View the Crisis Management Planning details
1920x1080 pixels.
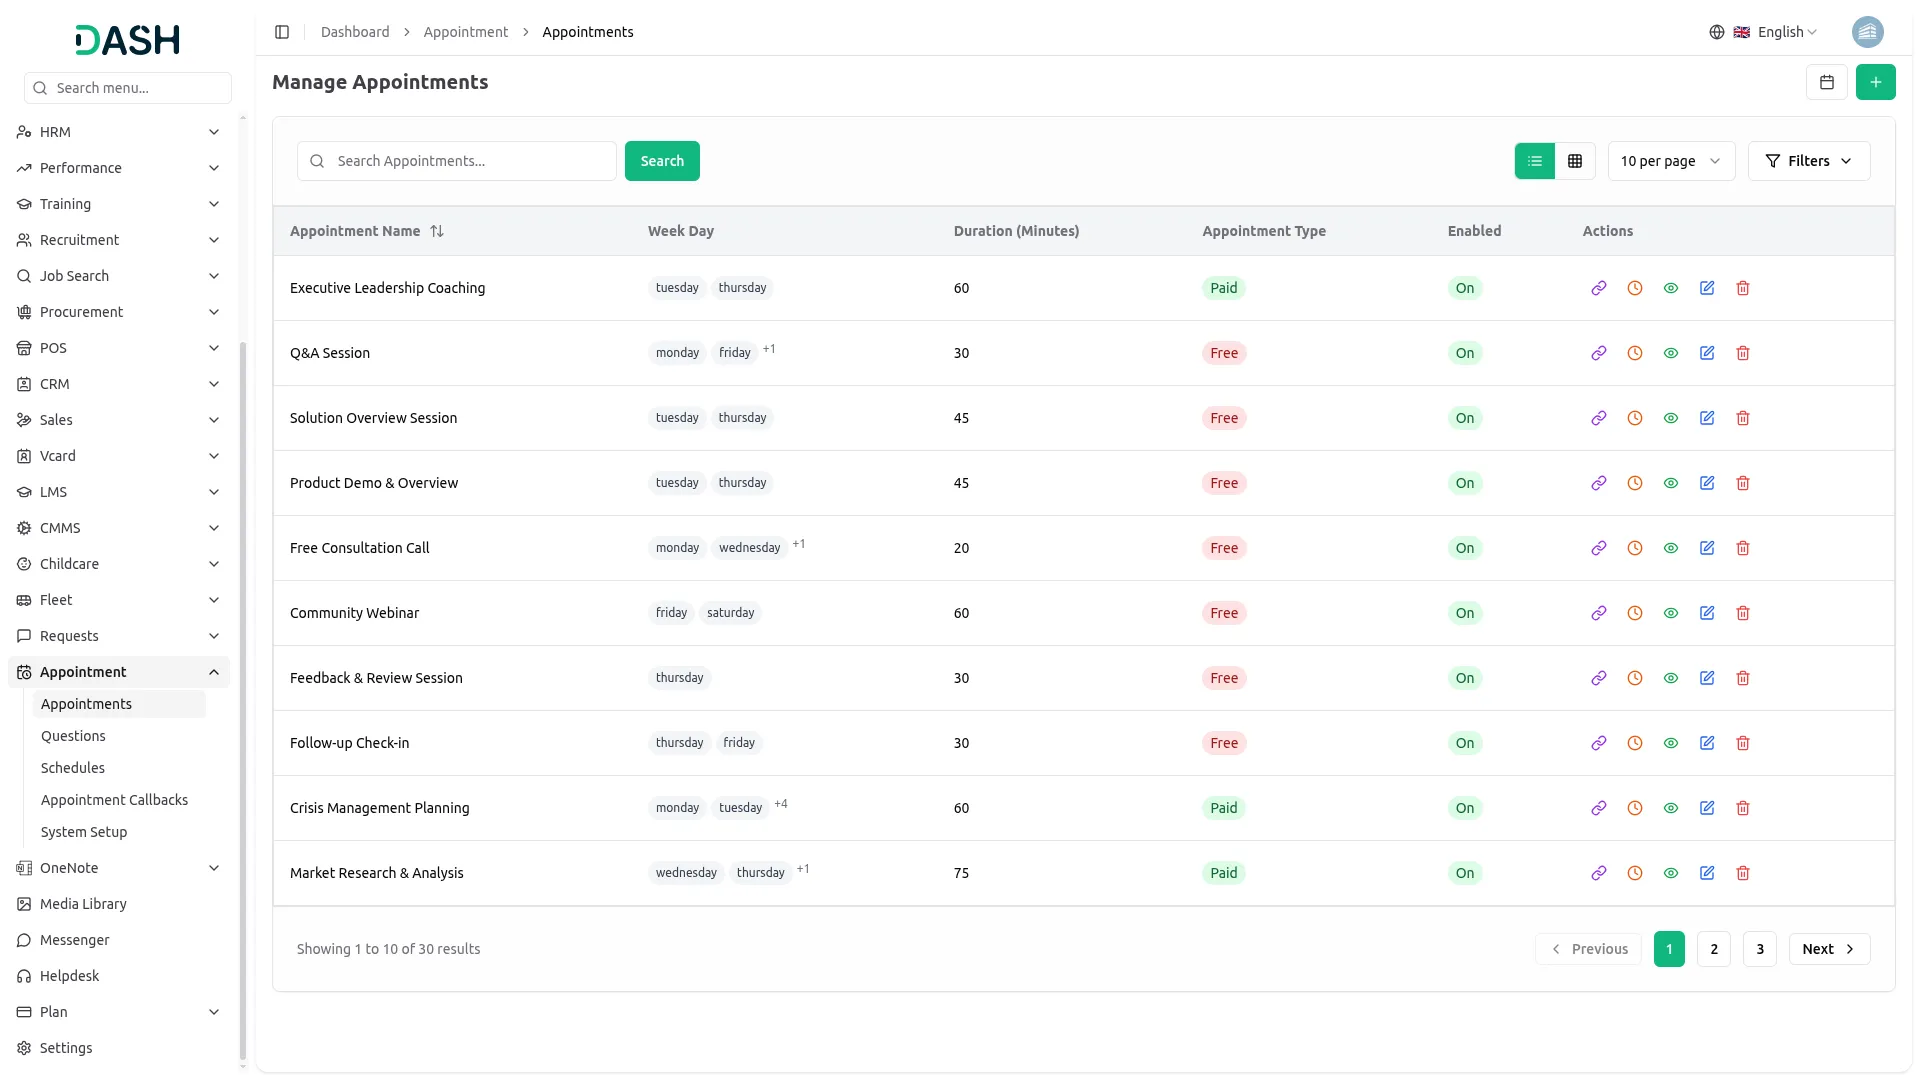[x=1671, y=808]
